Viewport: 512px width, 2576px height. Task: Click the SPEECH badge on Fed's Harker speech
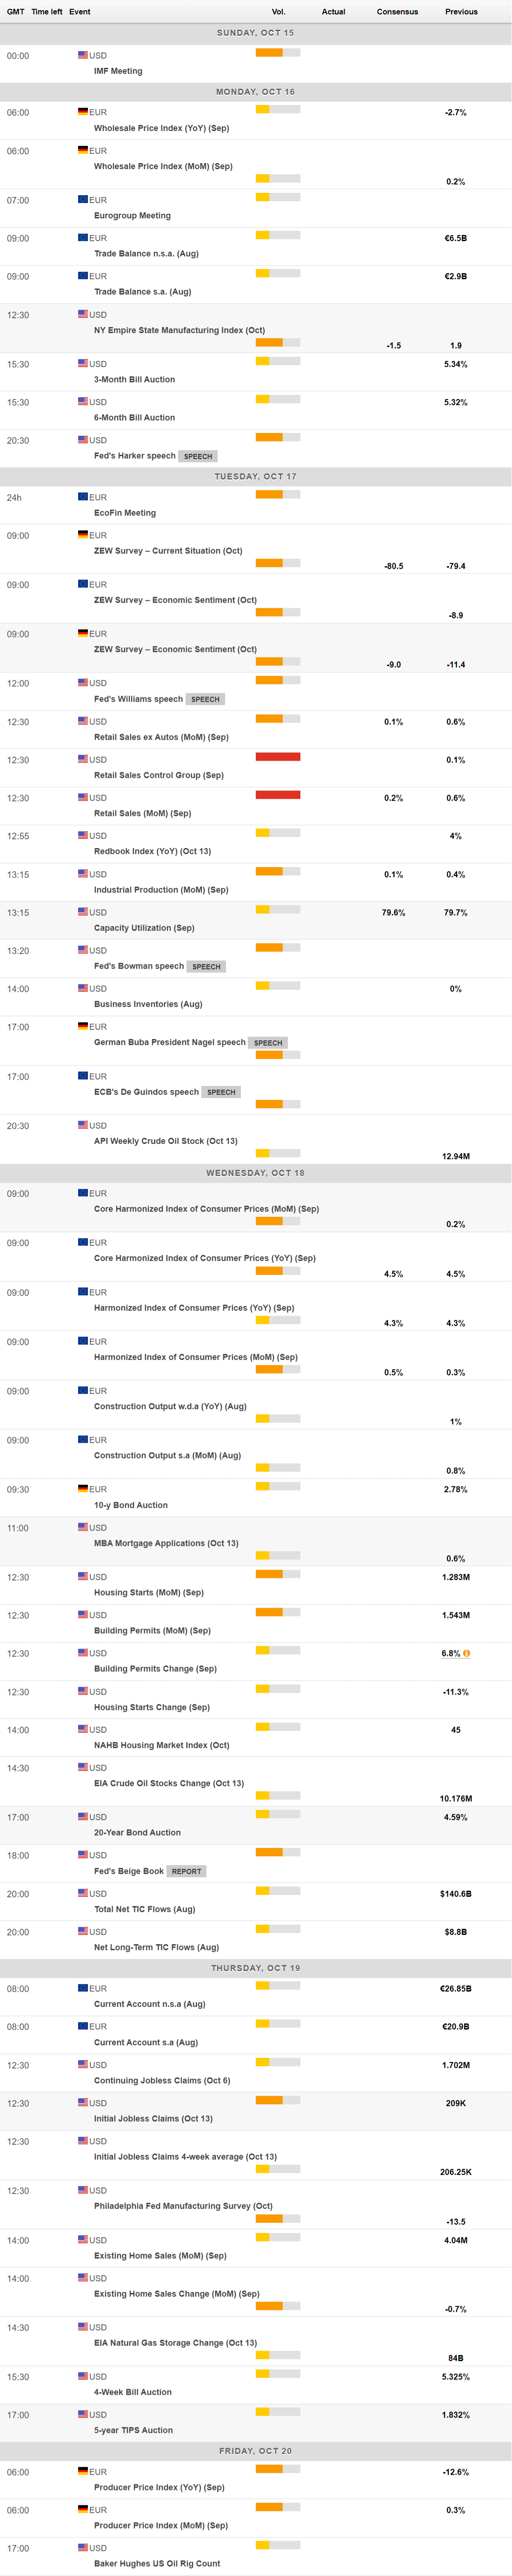pyautogui.click(x=198, y=456)
